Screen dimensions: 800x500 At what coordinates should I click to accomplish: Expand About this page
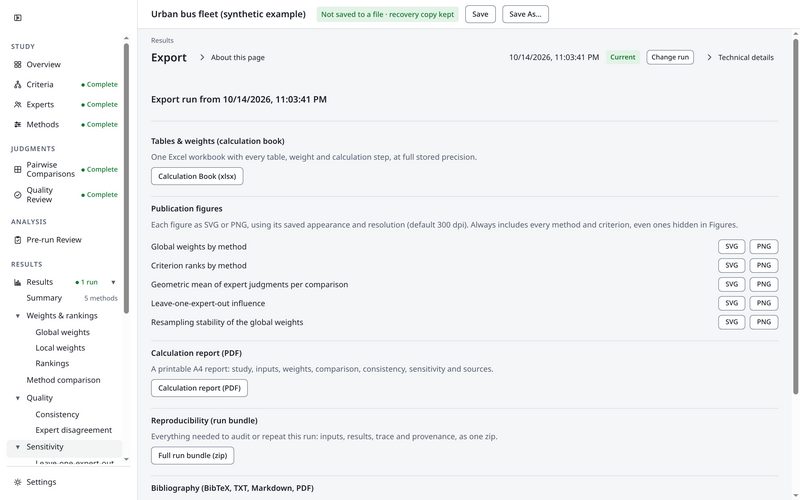point(232,58)
